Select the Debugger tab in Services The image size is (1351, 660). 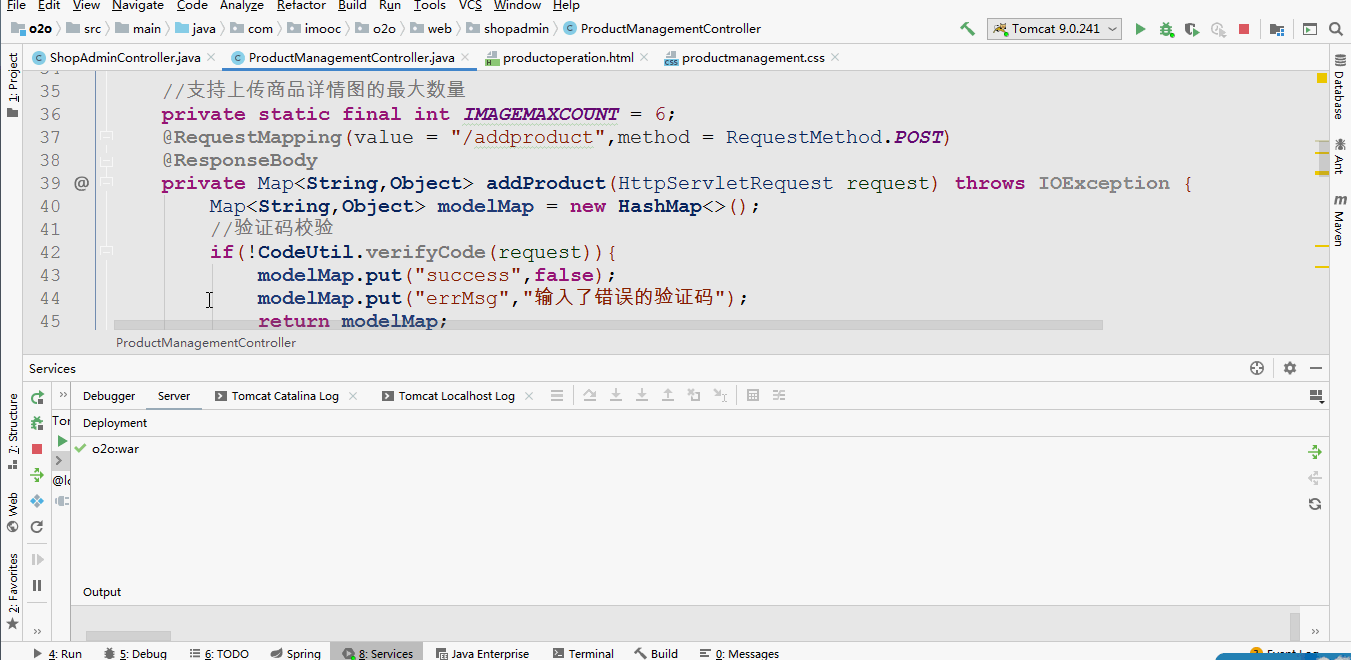pyautogui.click(x=109, y=396)
